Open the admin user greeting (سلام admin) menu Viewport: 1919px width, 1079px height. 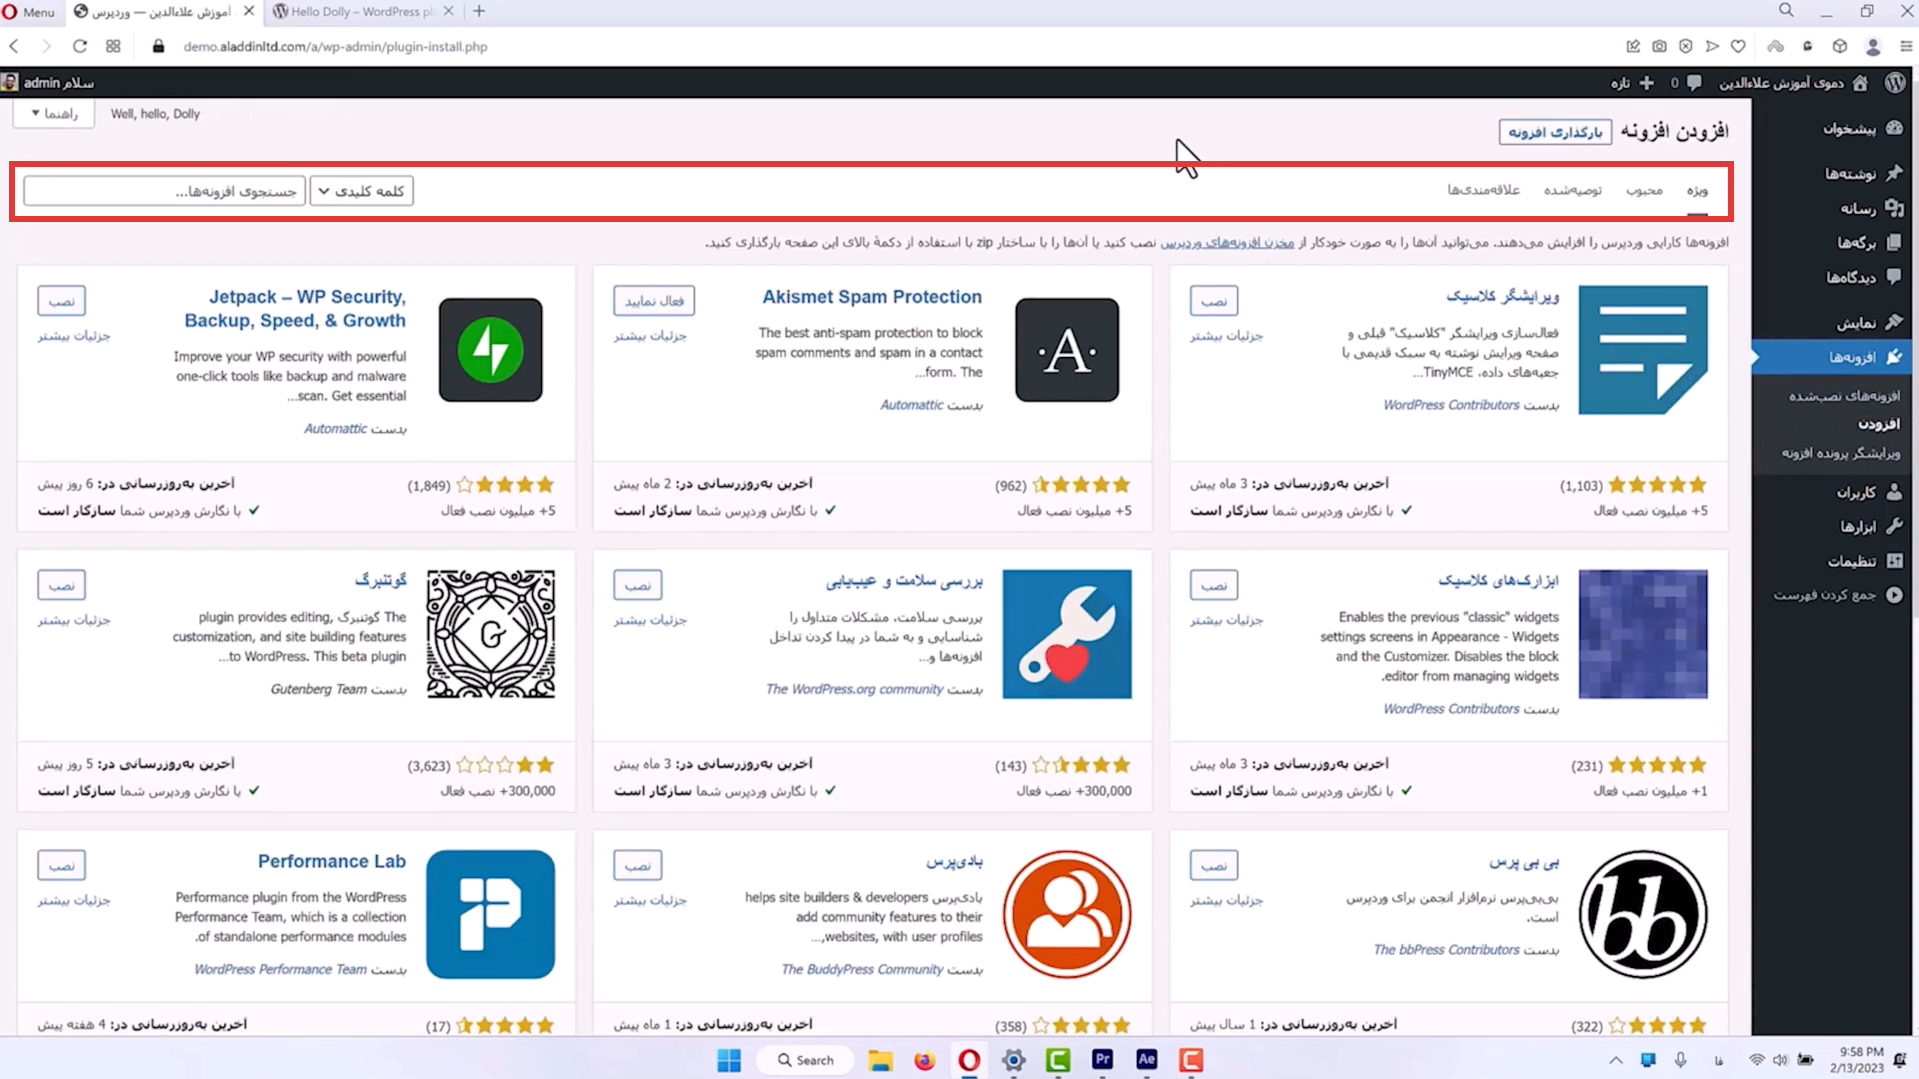tap(48, 83)
